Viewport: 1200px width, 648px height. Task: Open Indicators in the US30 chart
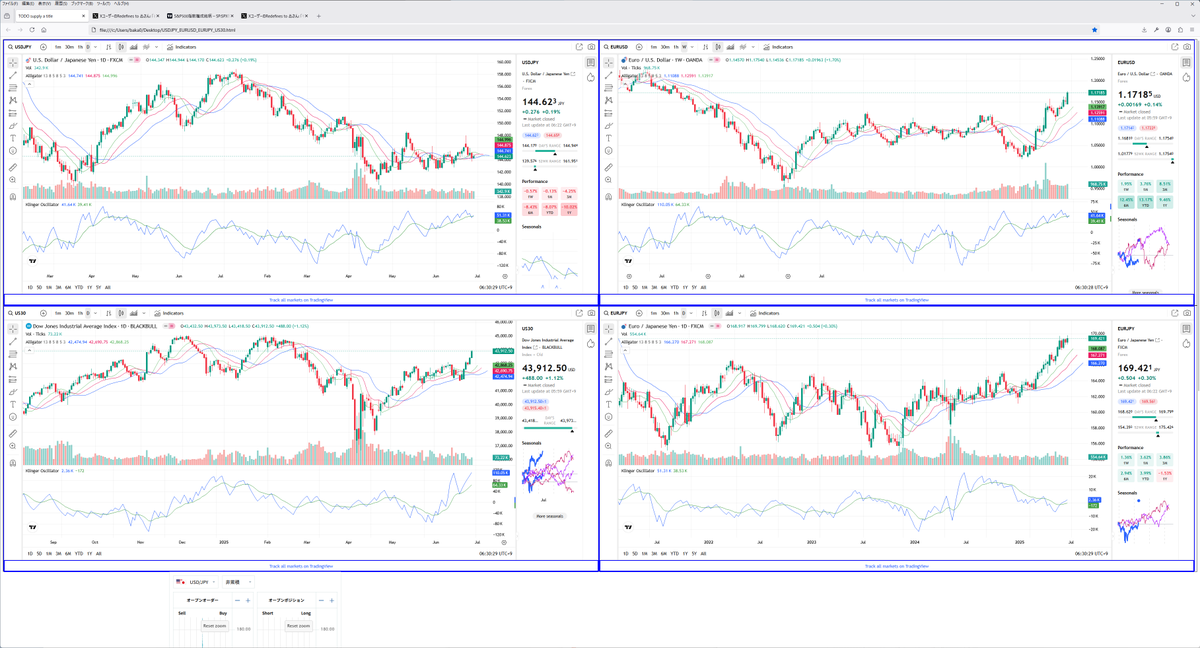(169, 313)
